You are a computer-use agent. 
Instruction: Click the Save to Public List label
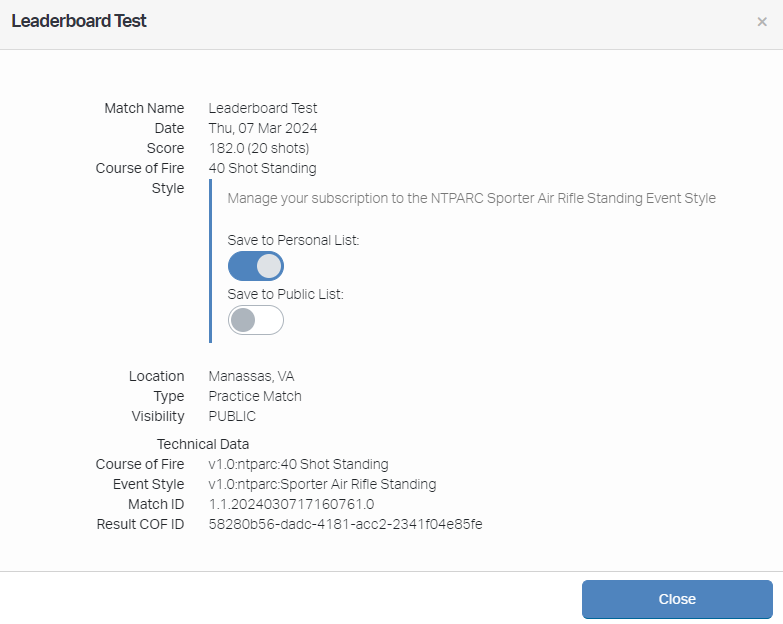click(285, 294)
